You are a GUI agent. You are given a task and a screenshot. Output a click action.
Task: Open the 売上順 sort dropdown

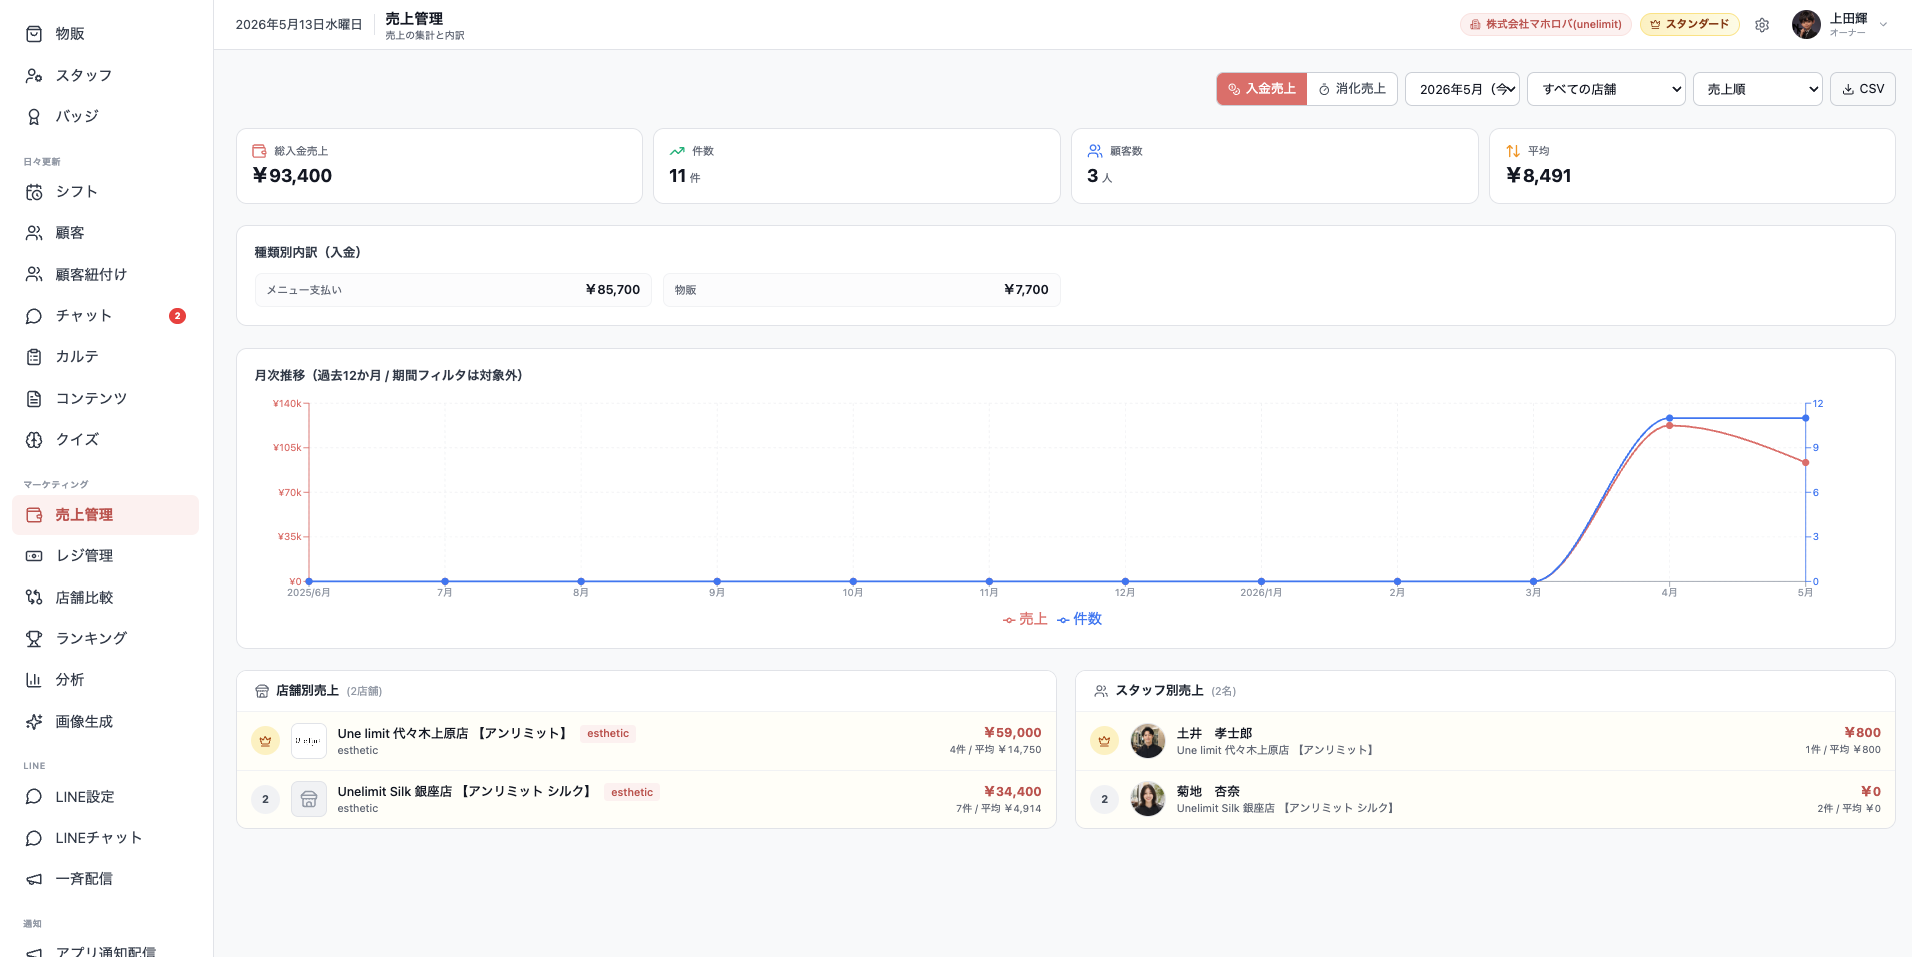(1758, 89)
